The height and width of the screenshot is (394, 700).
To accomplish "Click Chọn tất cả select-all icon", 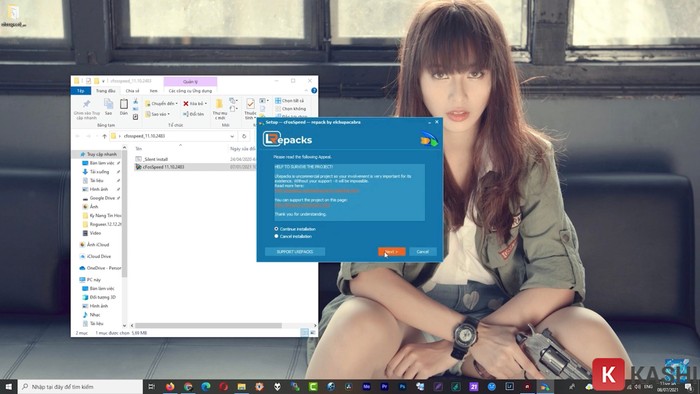I will pyautogui.click(x=278, y=101).
